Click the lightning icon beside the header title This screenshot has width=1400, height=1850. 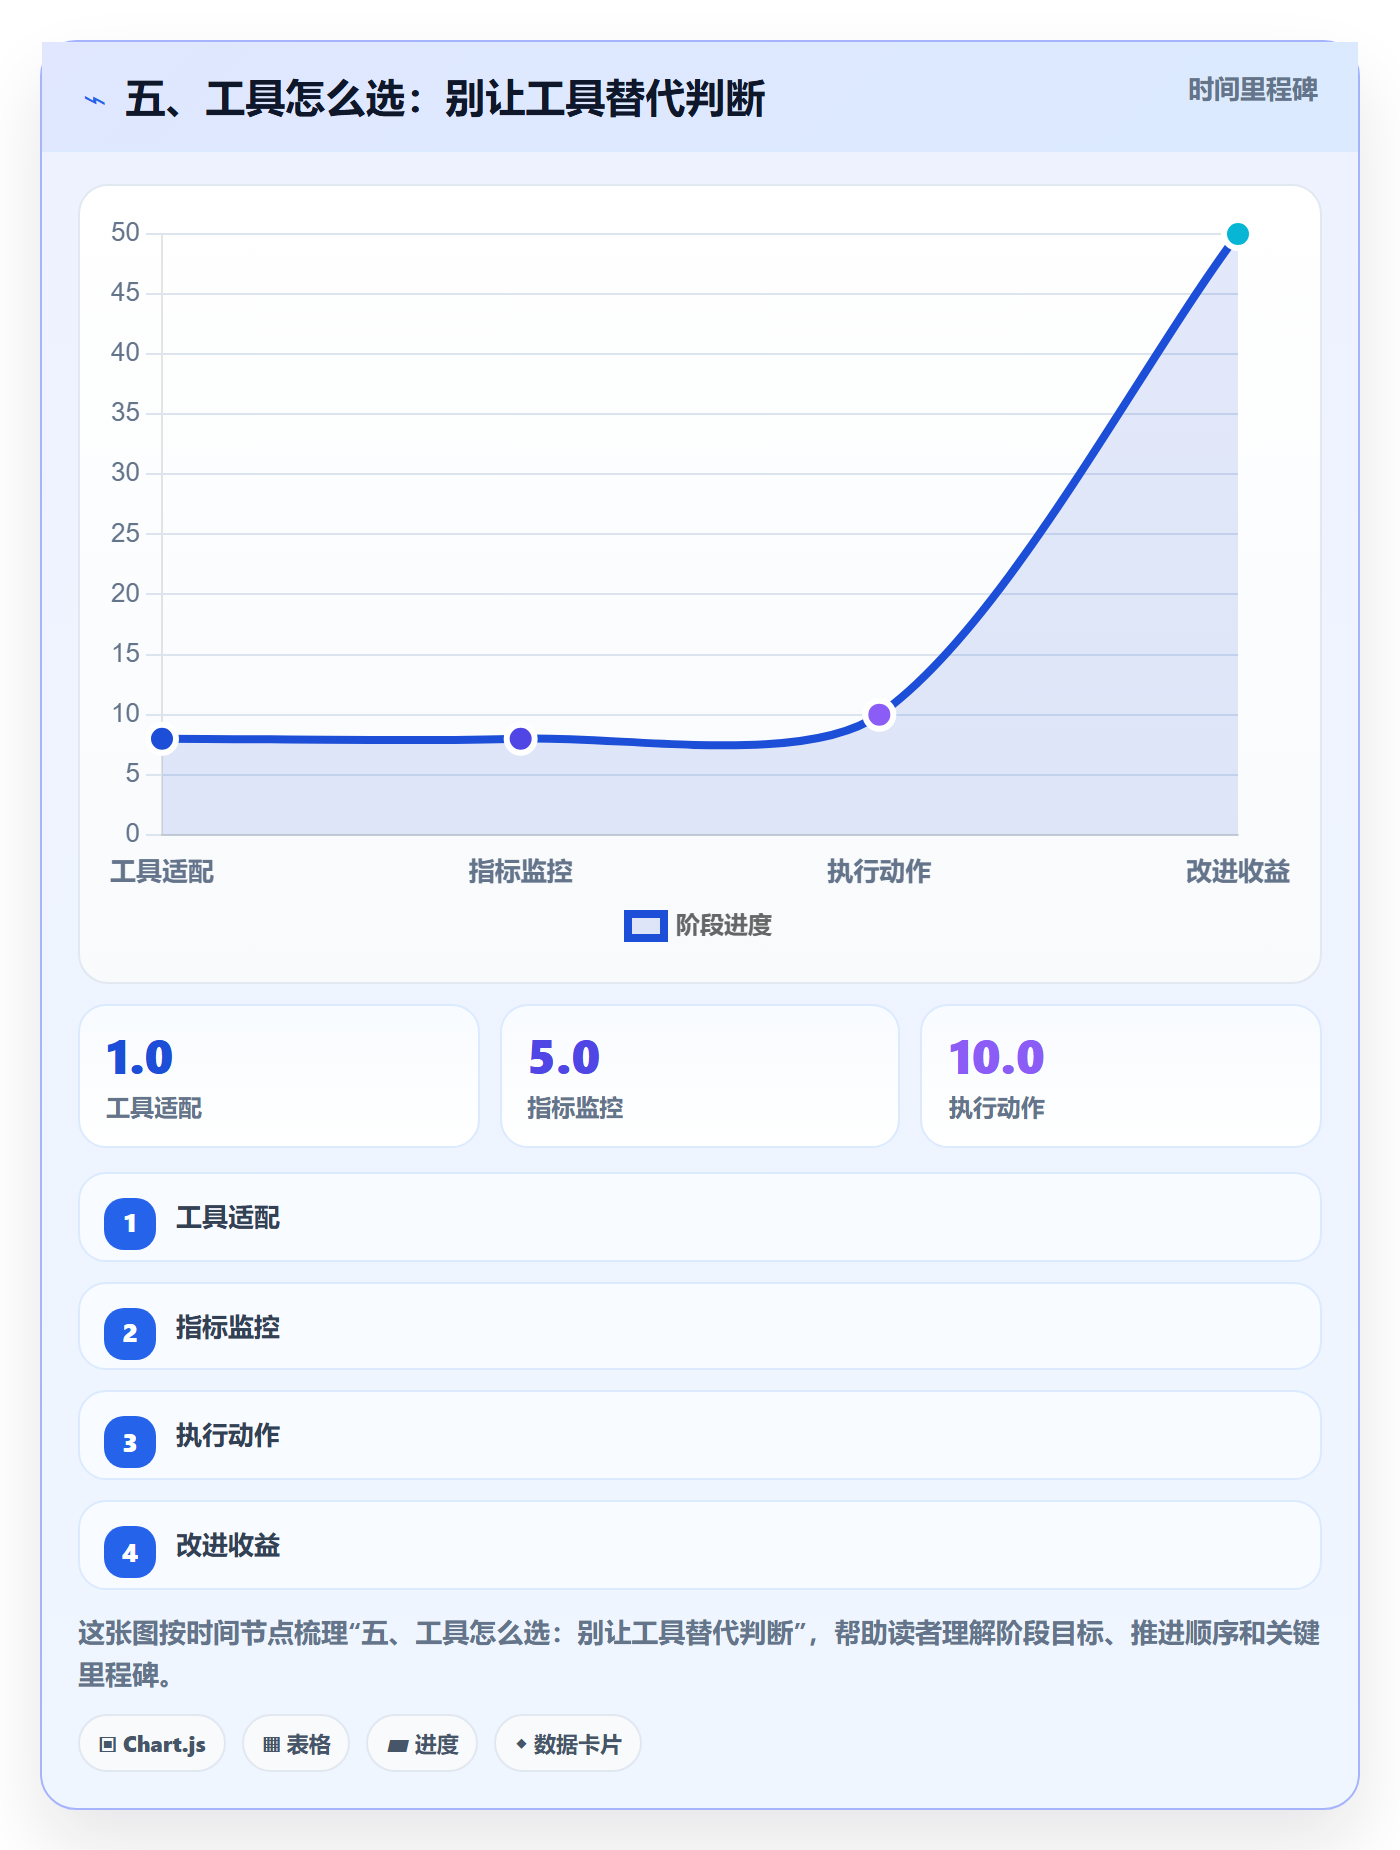(95, 100)
